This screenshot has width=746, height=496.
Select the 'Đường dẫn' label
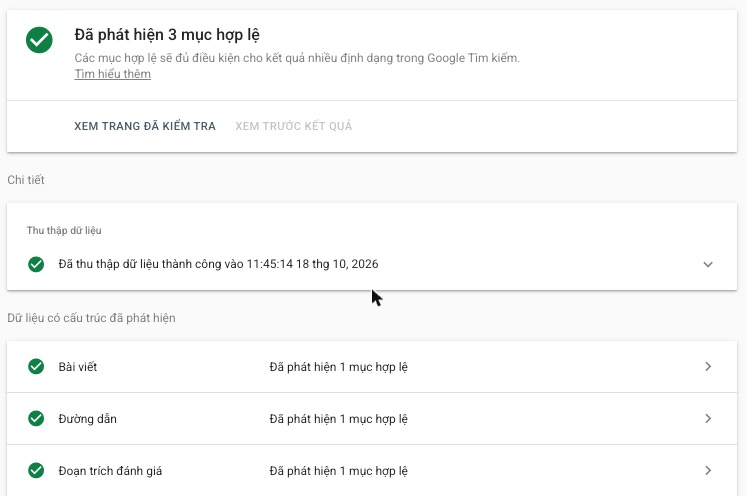[88, 419]
